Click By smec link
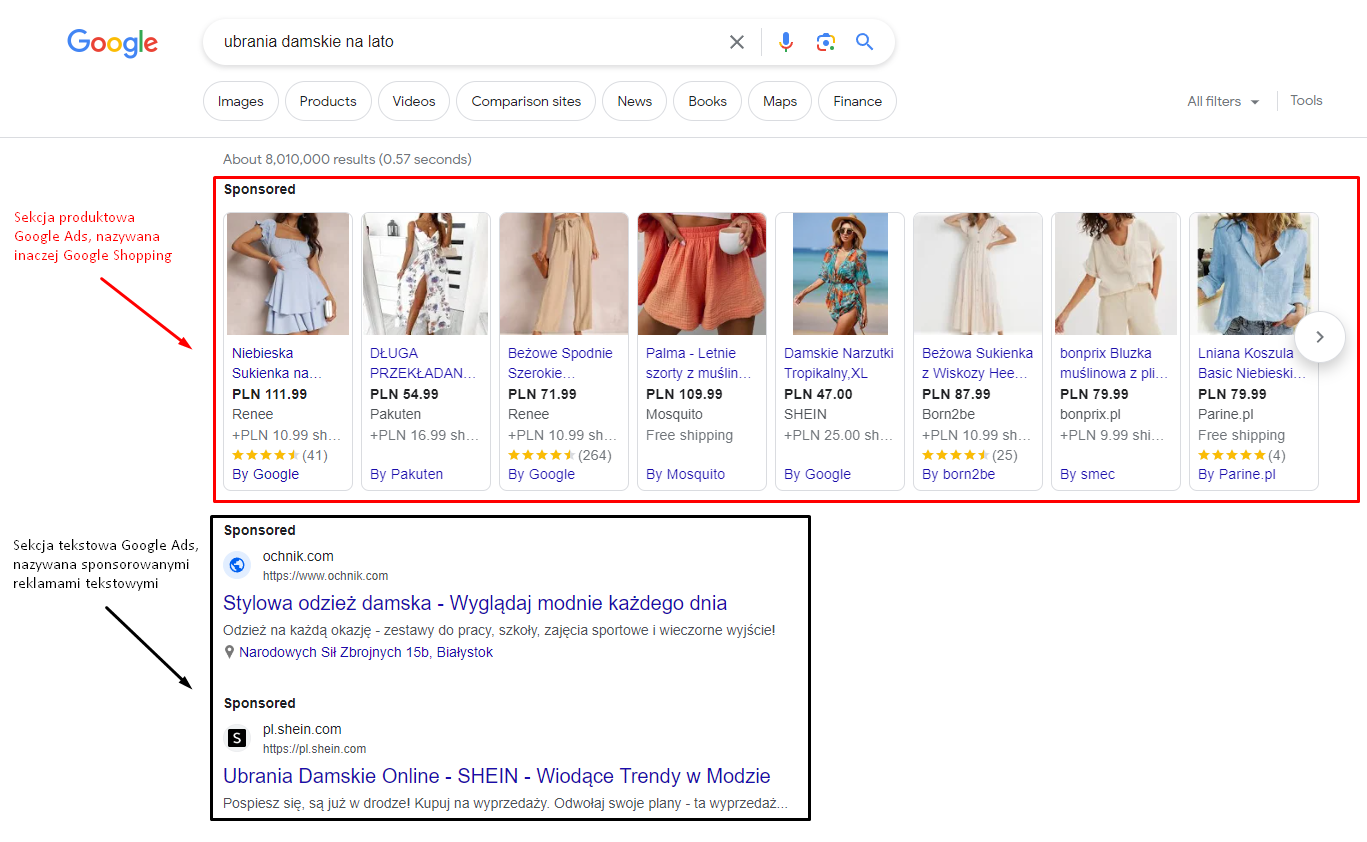The width and height of the screenshot is (1367, 842). click(x=1087, y=474)
